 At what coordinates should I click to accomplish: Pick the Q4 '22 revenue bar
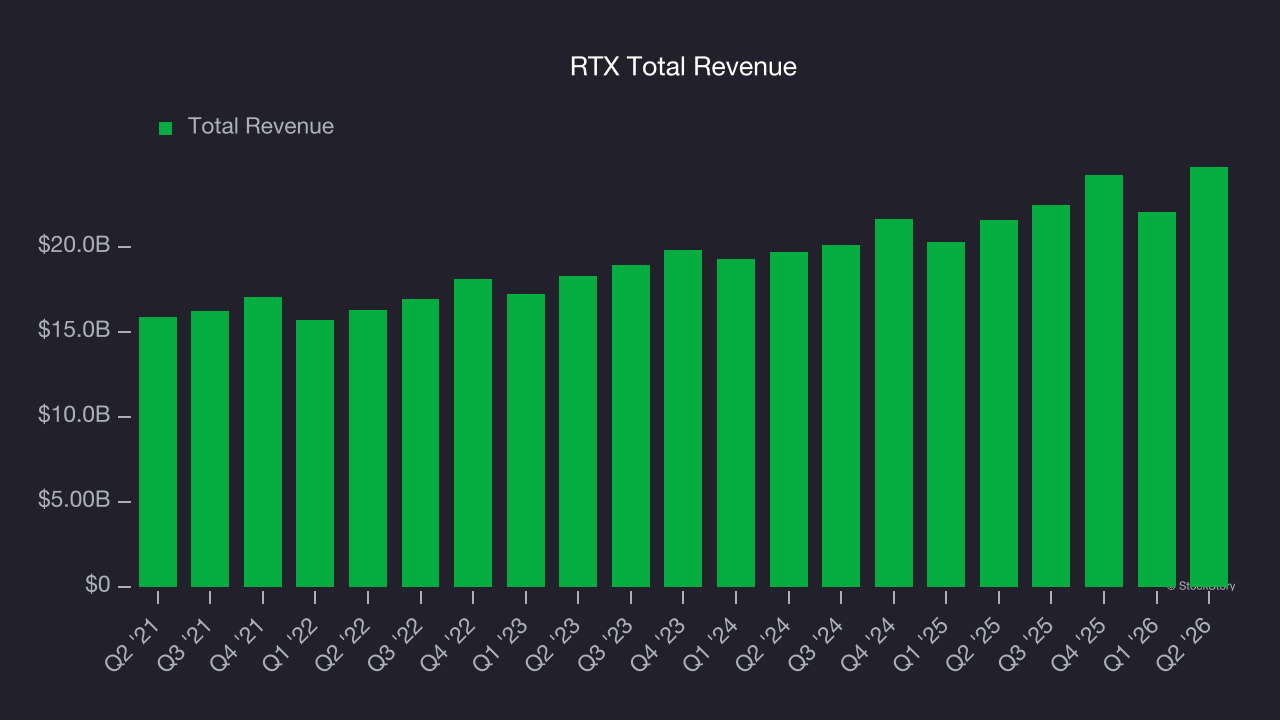[x=473, y=433]
